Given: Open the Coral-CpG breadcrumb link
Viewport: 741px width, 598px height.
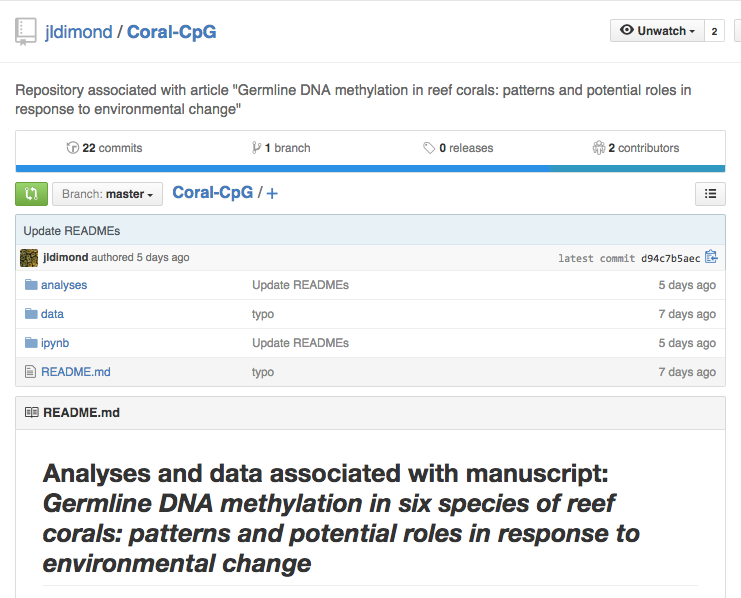Looking at the screenshot, I should (x=213, y=192).
